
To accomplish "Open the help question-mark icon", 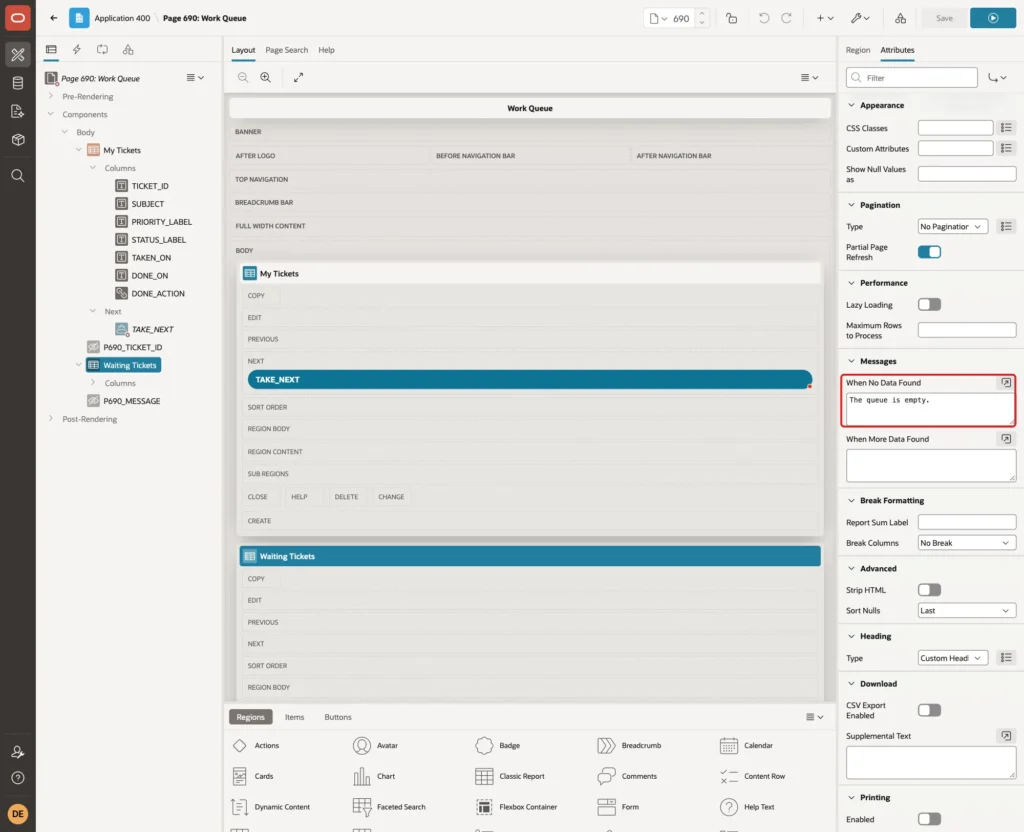I will tap(18, 778).
